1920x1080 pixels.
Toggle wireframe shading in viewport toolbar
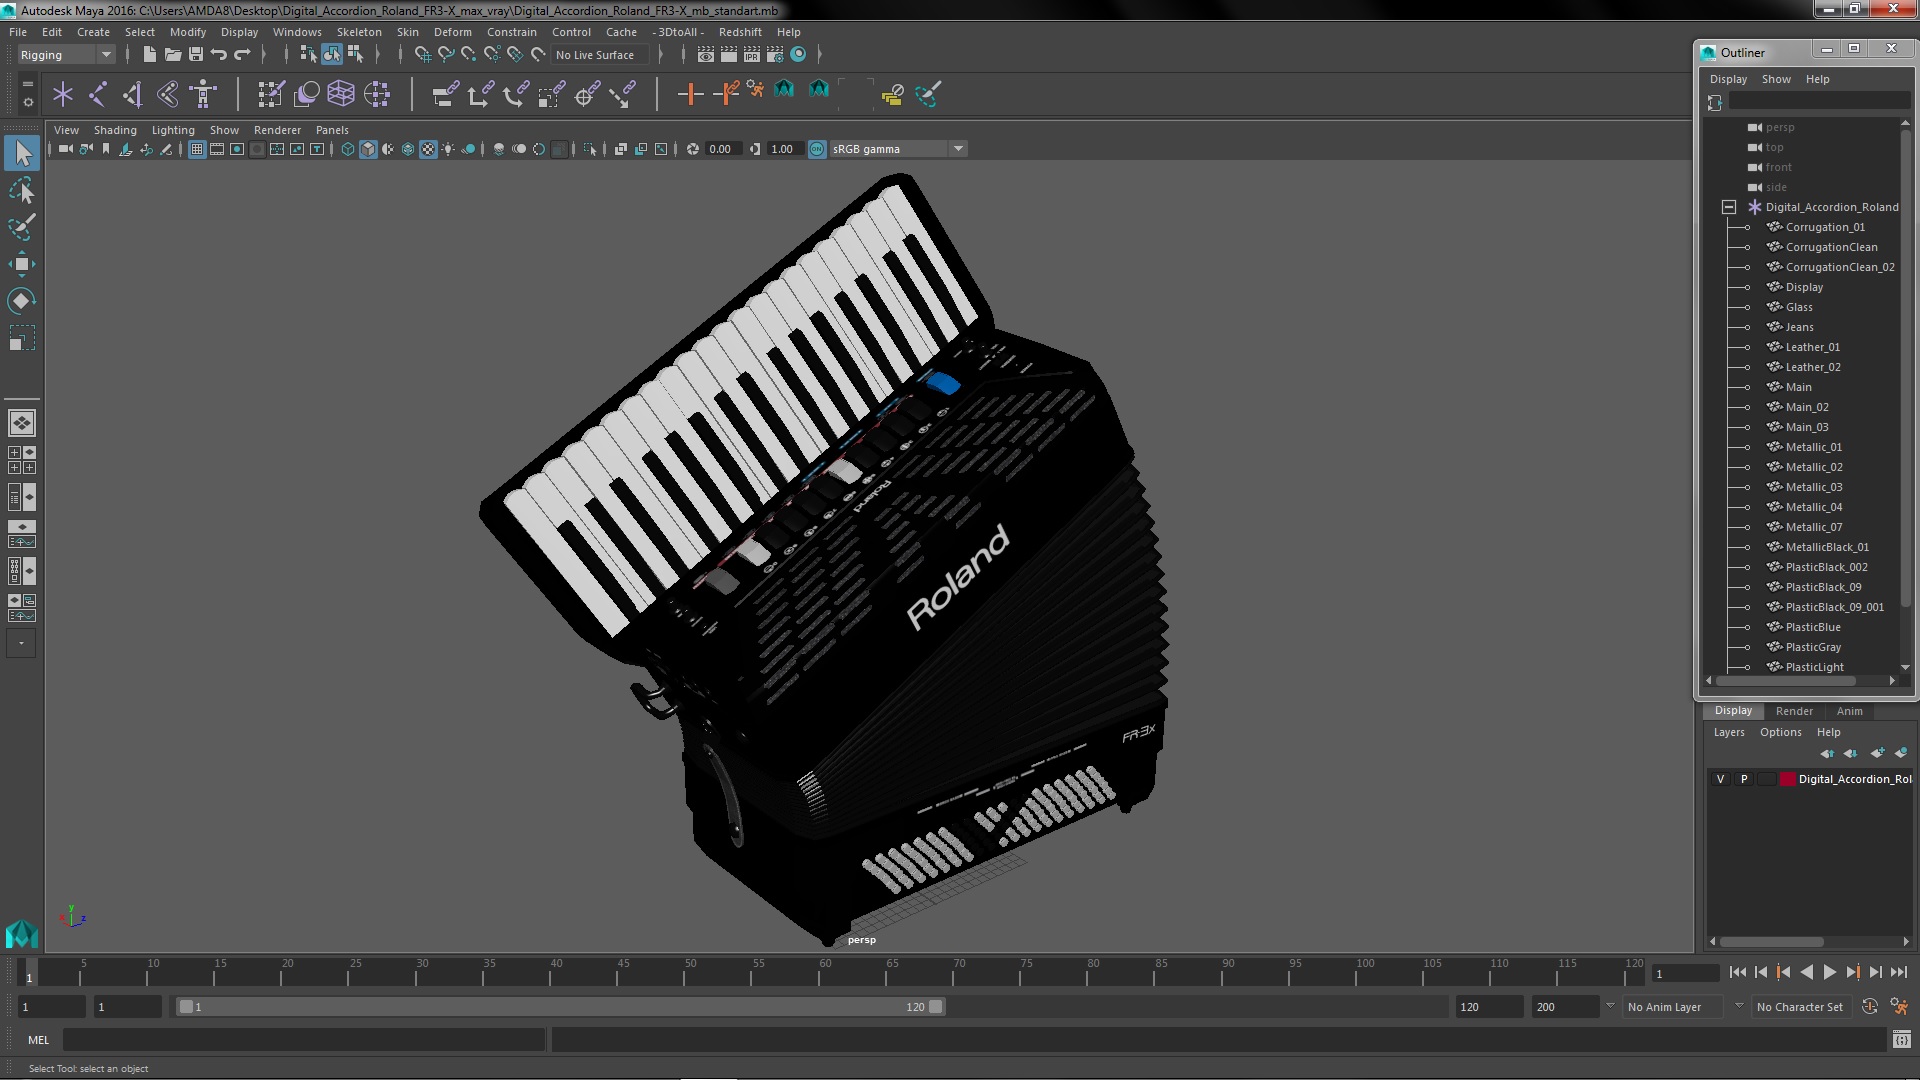pos(348,149)
